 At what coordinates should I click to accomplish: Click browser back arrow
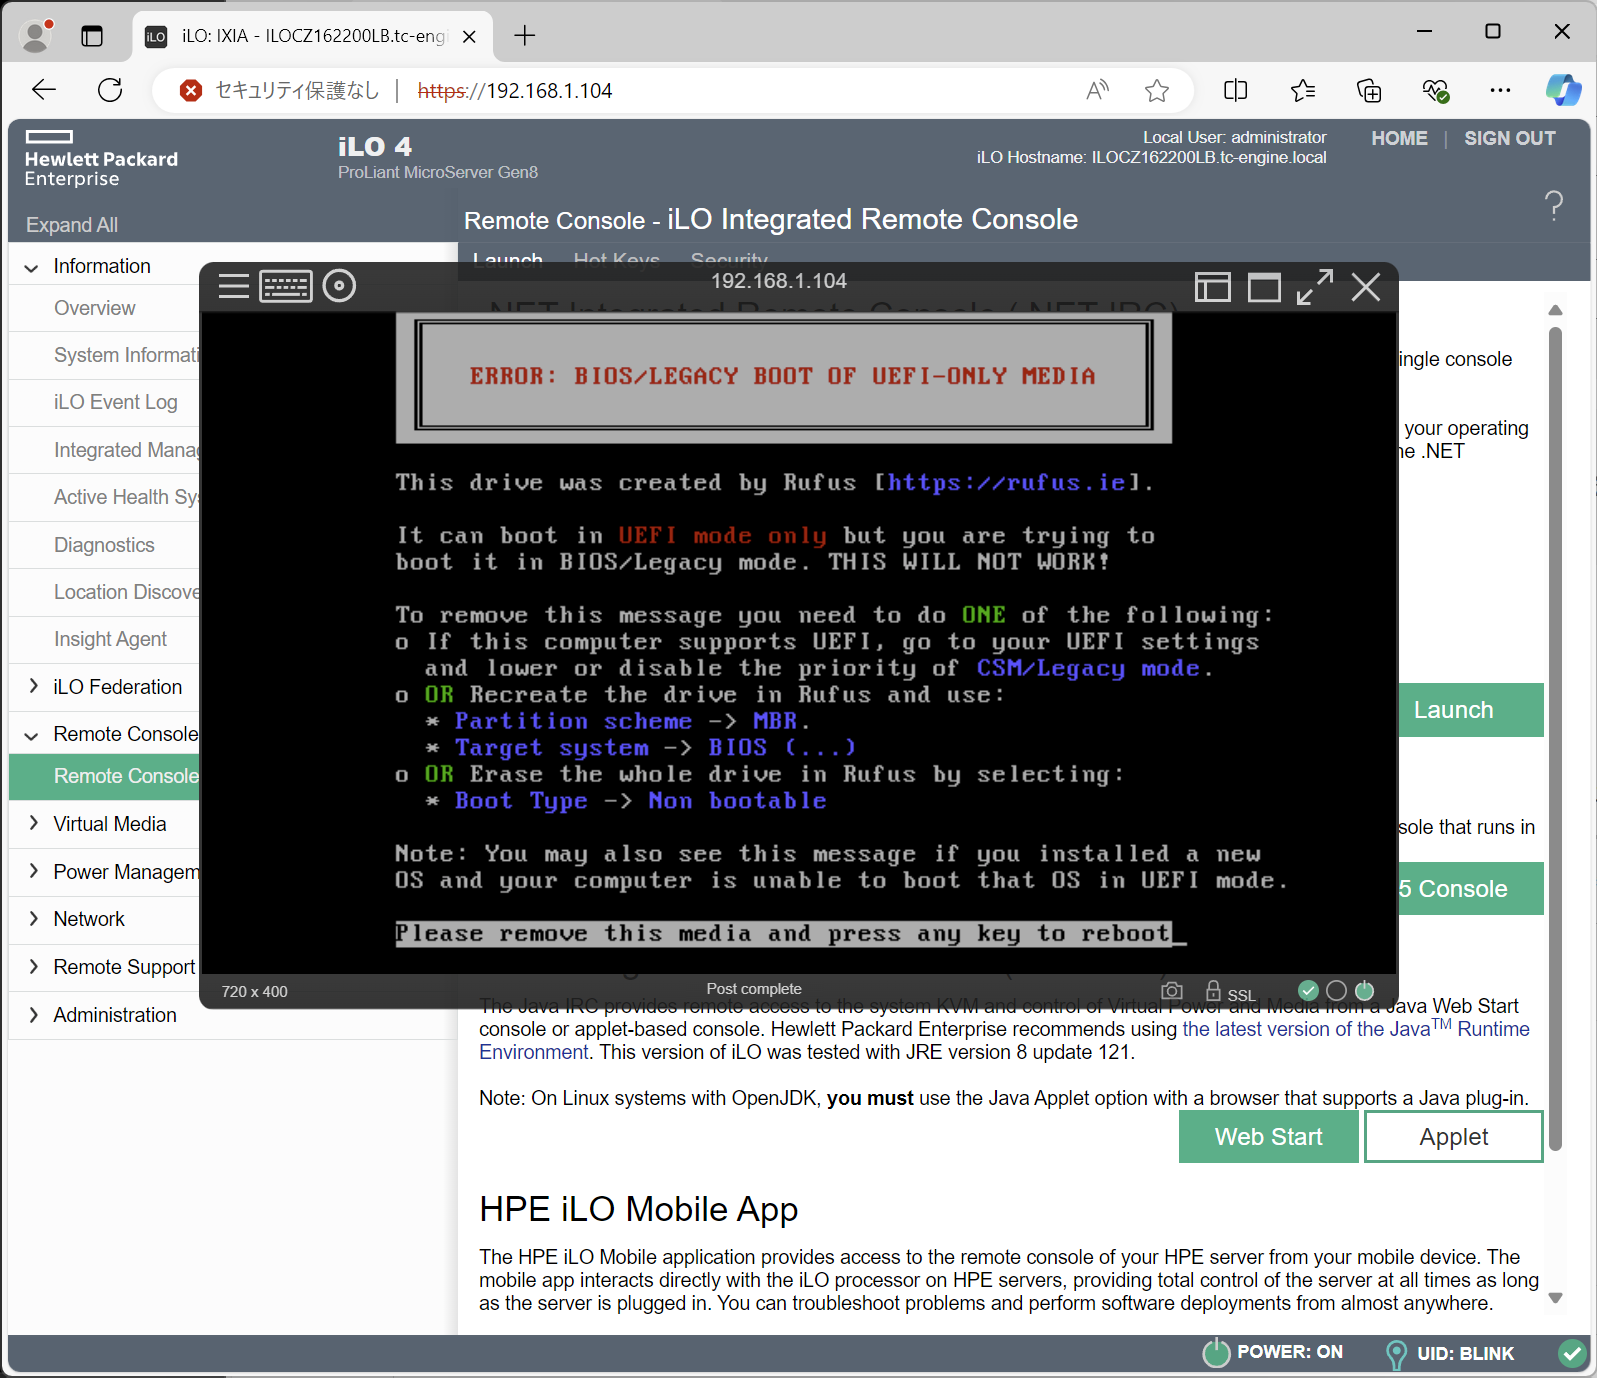pos(44,90)
